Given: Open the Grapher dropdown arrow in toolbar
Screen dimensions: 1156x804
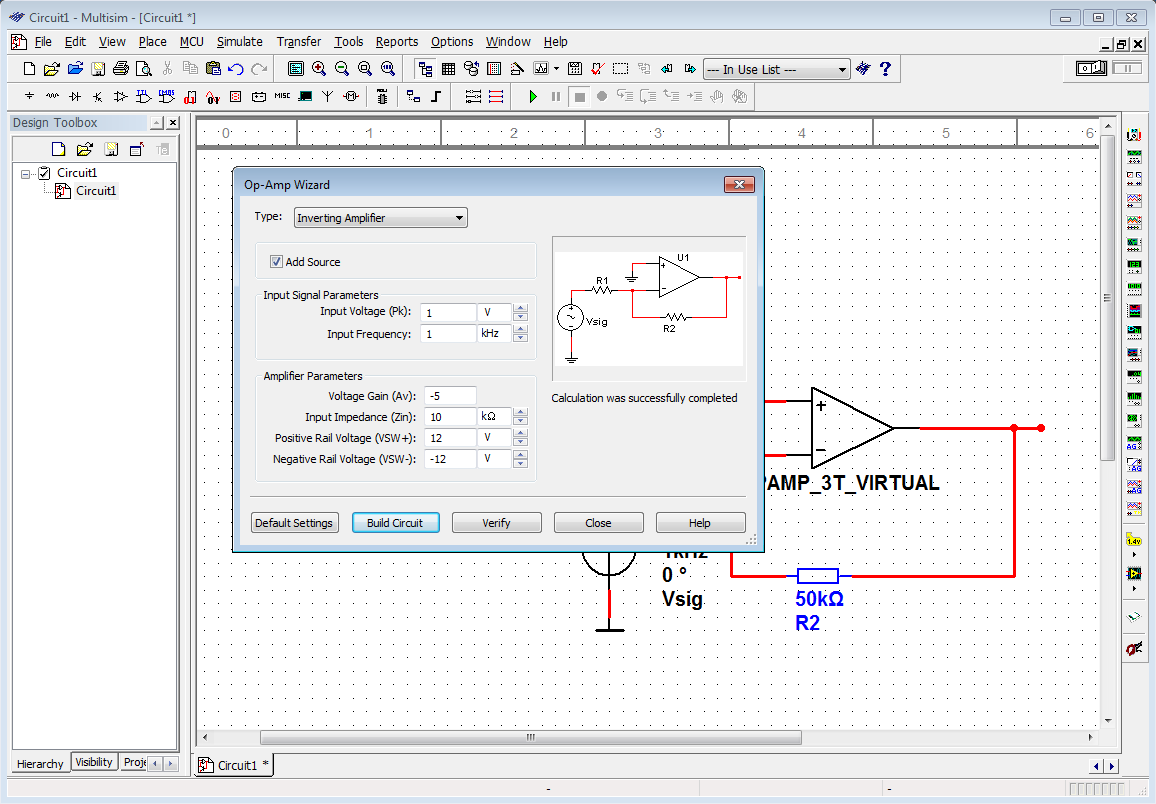Looking at the screenshot, I should tap(557, 69).
